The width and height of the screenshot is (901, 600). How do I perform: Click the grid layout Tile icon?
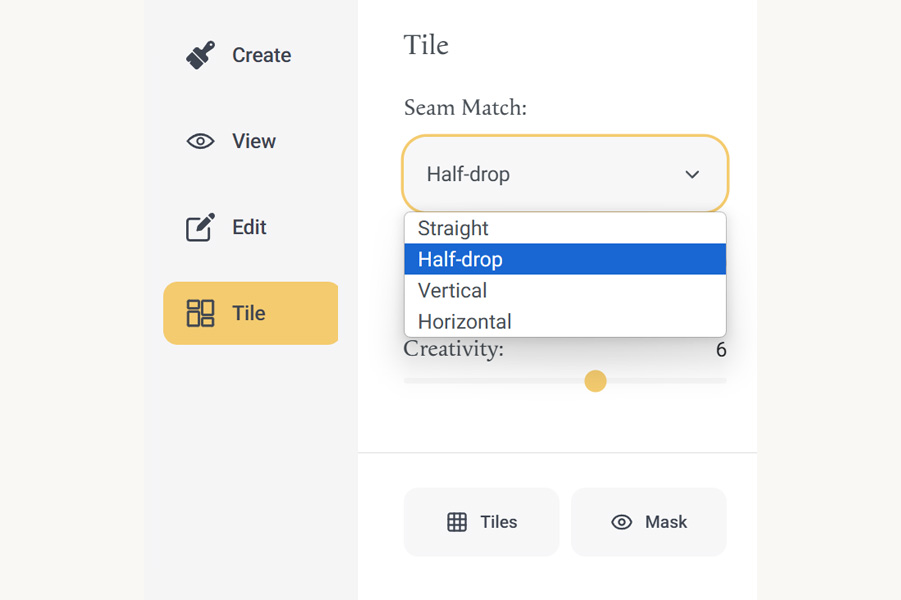pos(201,313)
